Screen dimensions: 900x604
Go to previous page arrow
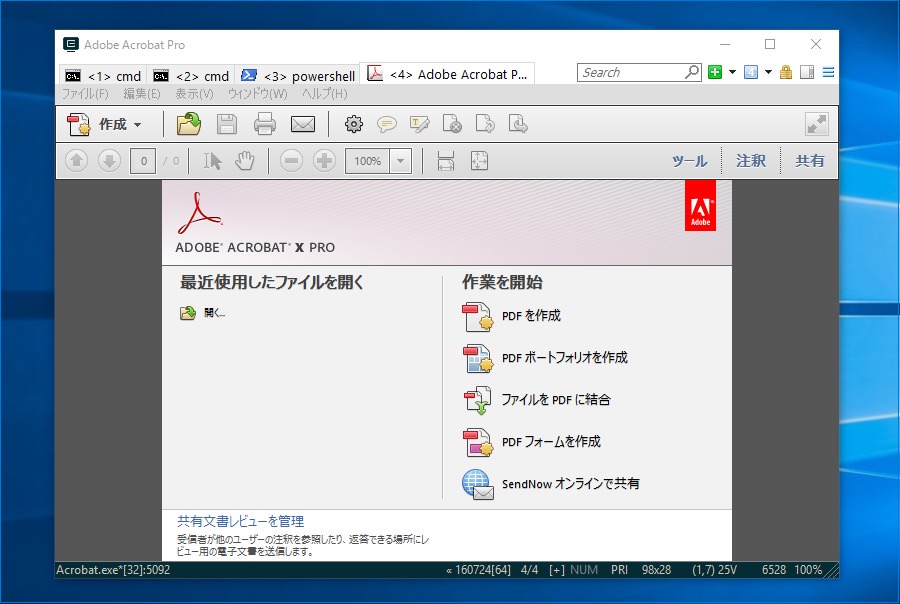pyautogui.click(x=76, y=161)
